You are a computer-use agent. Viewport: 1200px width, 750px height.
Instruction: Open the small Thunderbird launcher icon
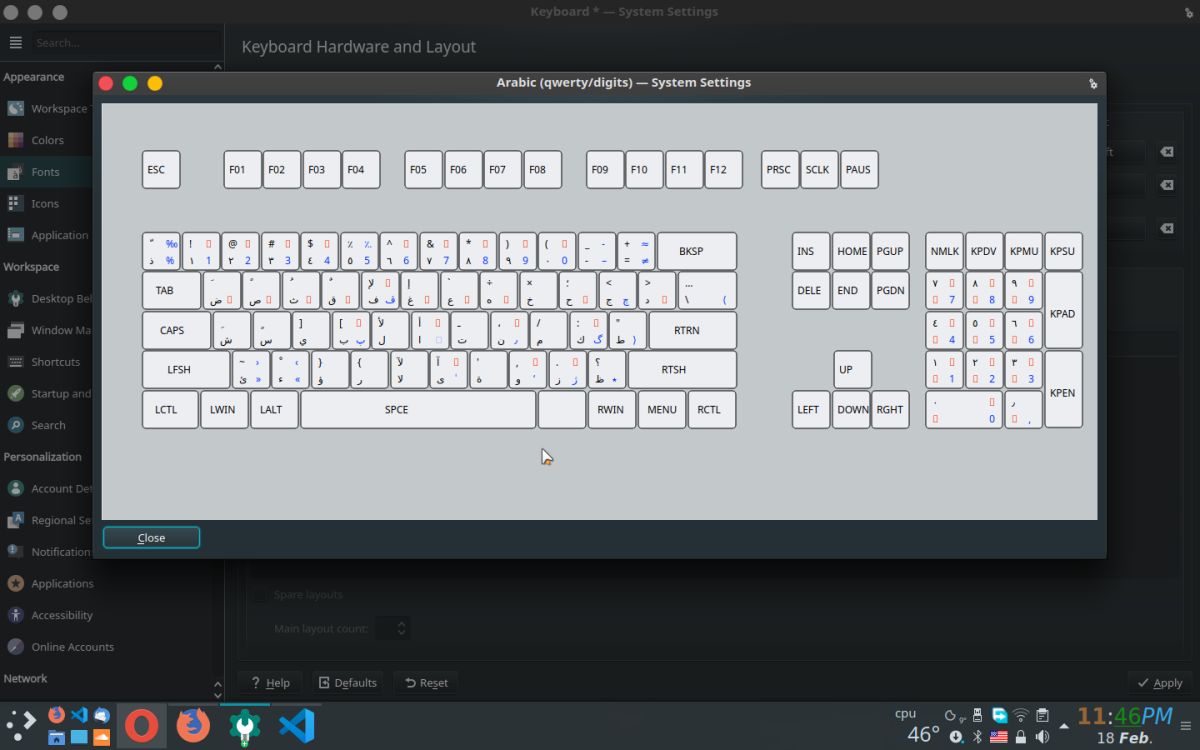pos(101,714)
